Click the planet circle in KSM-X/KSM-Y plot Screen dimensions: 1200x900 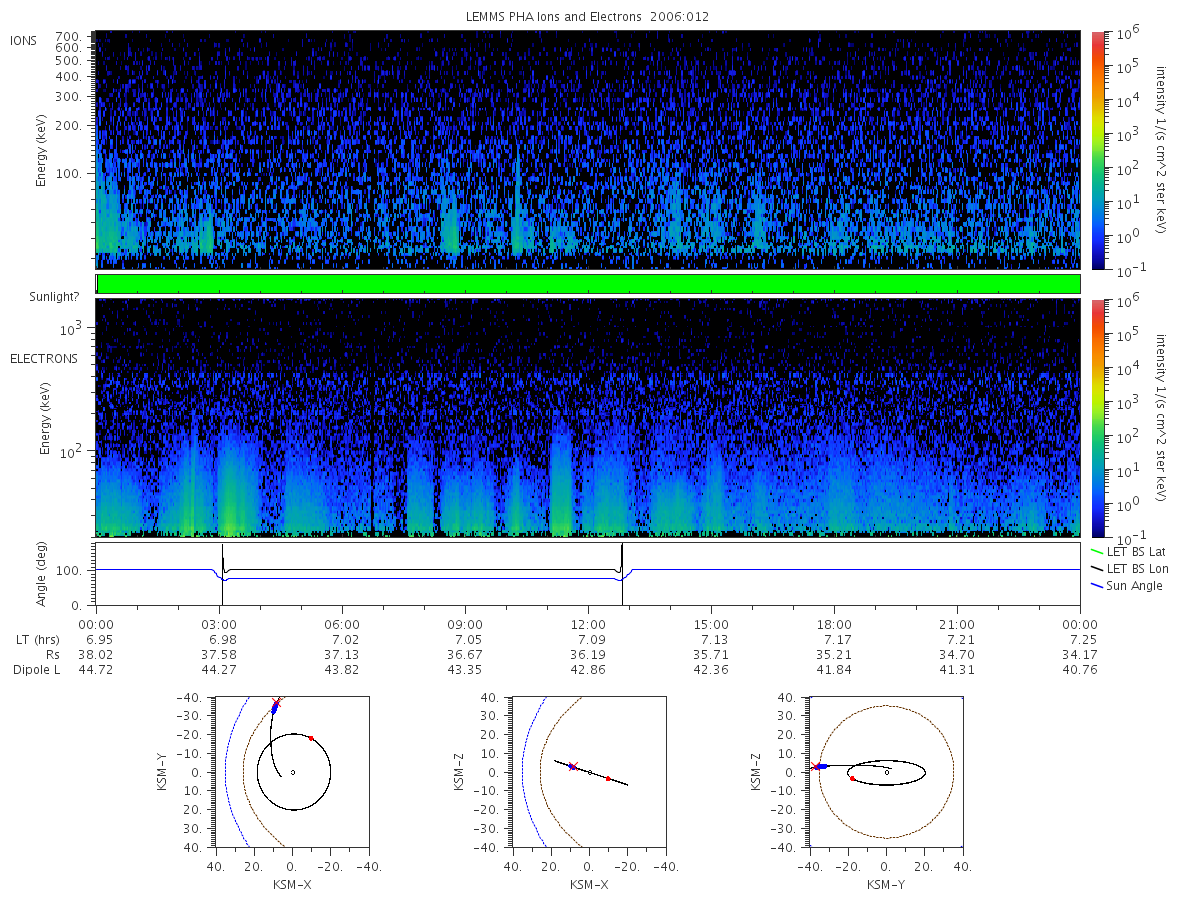tap(292, 772)
